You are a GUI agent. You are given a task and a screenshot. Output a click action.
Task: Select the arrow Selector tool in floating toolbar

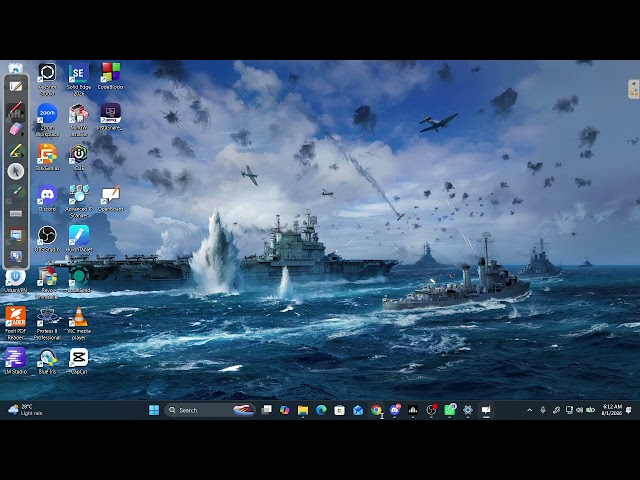(16, 171)
